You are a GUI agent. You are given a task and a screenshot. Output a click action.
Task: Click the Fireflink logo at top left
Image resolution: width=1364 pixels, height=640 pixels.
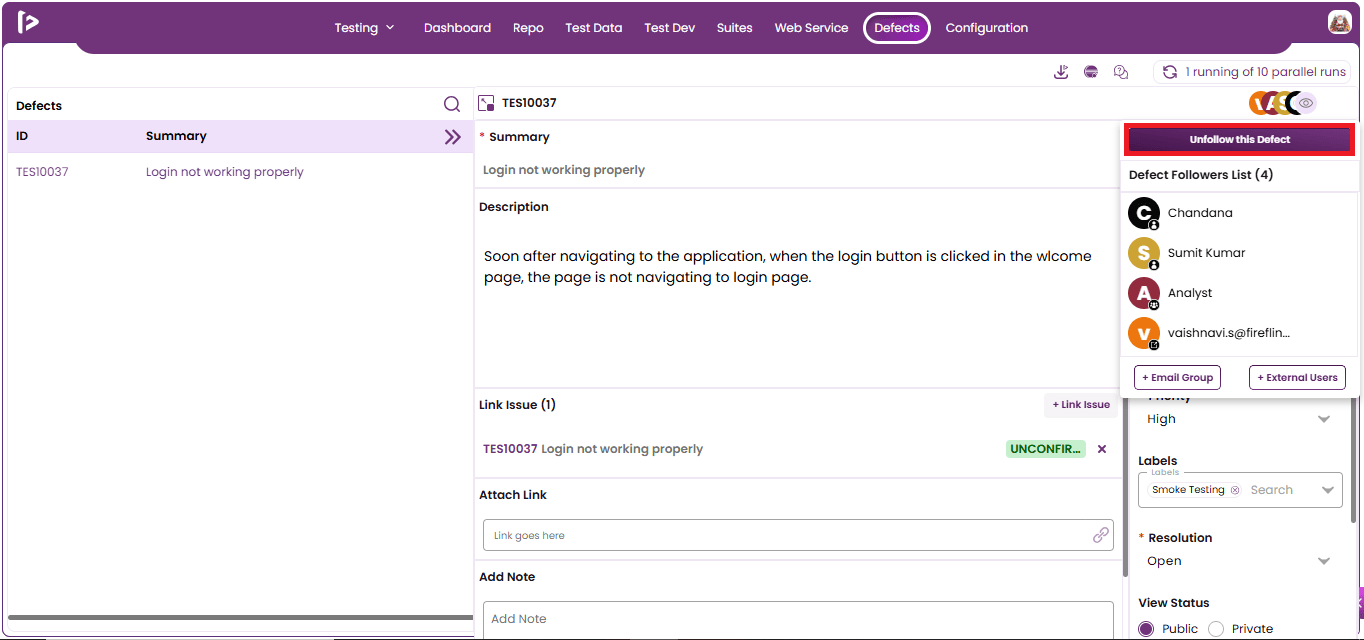tap(28, 22)
